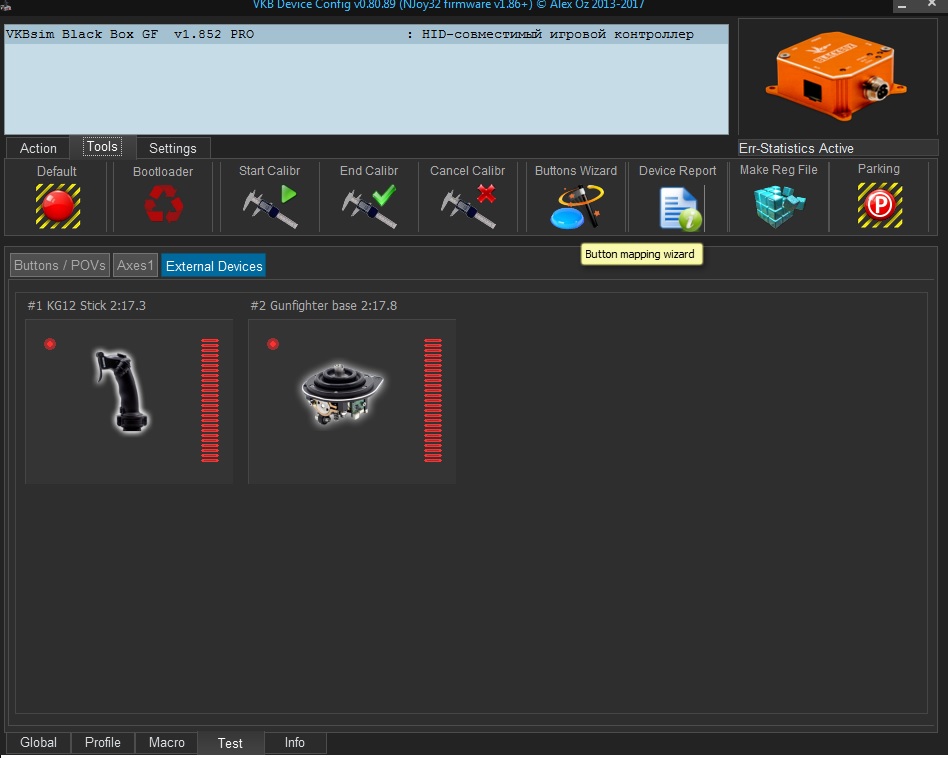Select the Test bottom tab
Image resolution: width=948 pixels, height=758 pixels.
coord(230,743)
